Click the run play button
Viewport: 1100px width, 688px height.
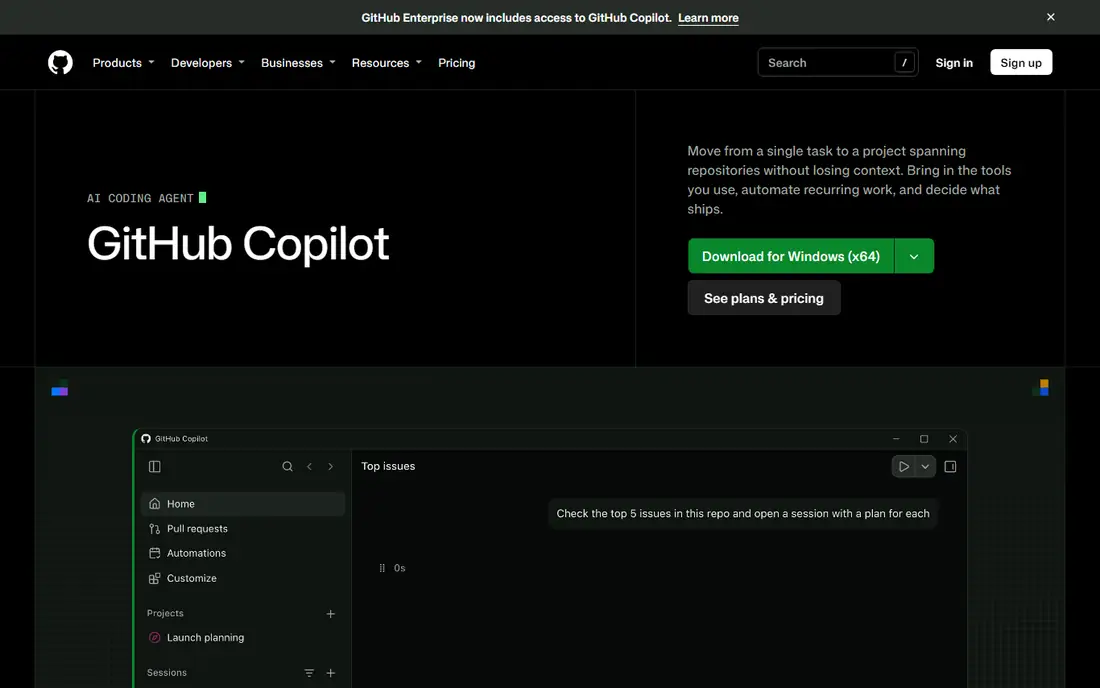tap(904, 466)
